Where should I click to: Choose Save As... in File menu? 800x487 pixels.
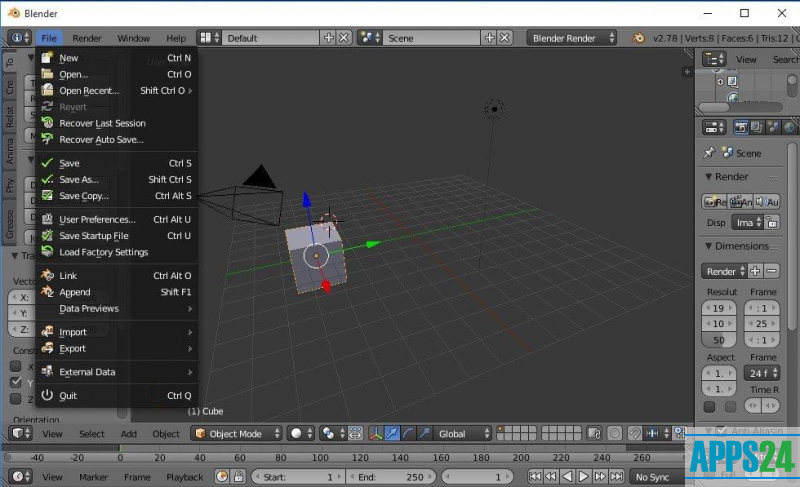click(x=116, y=180)
